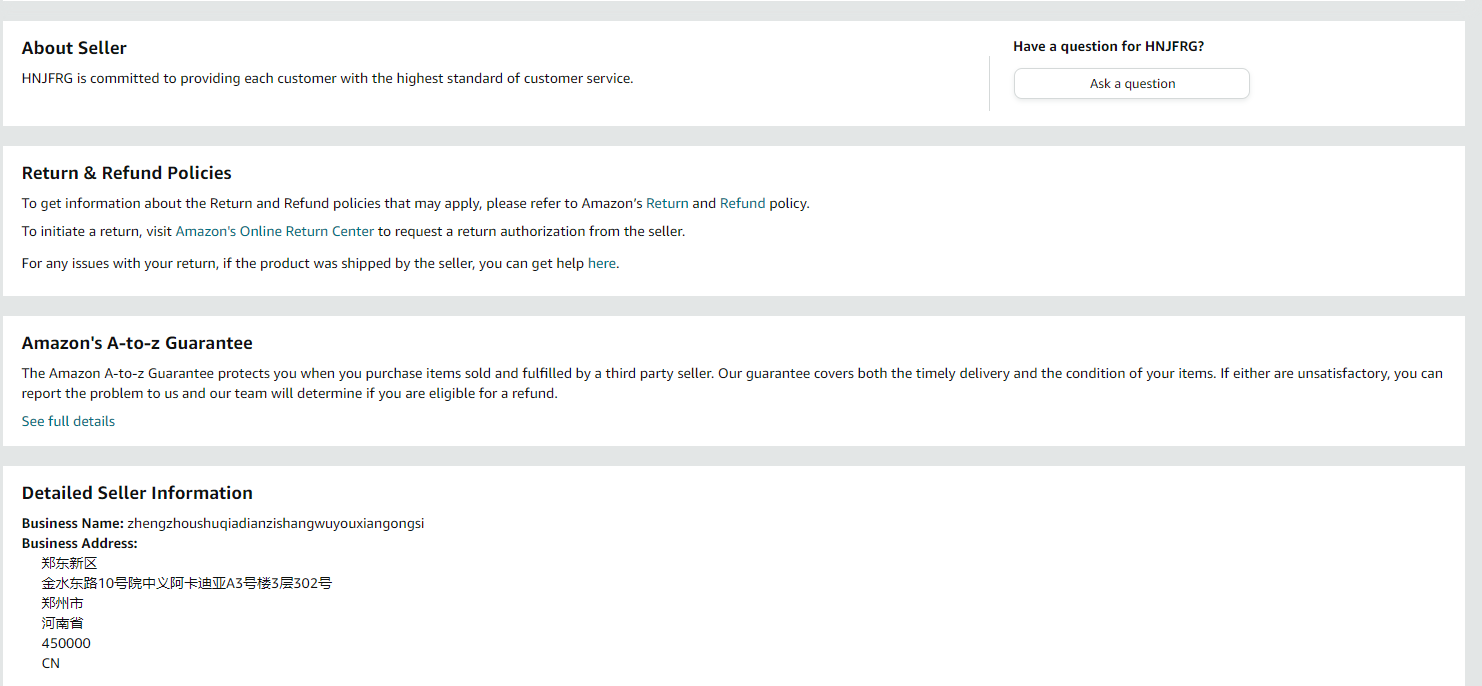Click the country code CN
The width and height of the screenshot is (1482, 686).
(51, 663)
